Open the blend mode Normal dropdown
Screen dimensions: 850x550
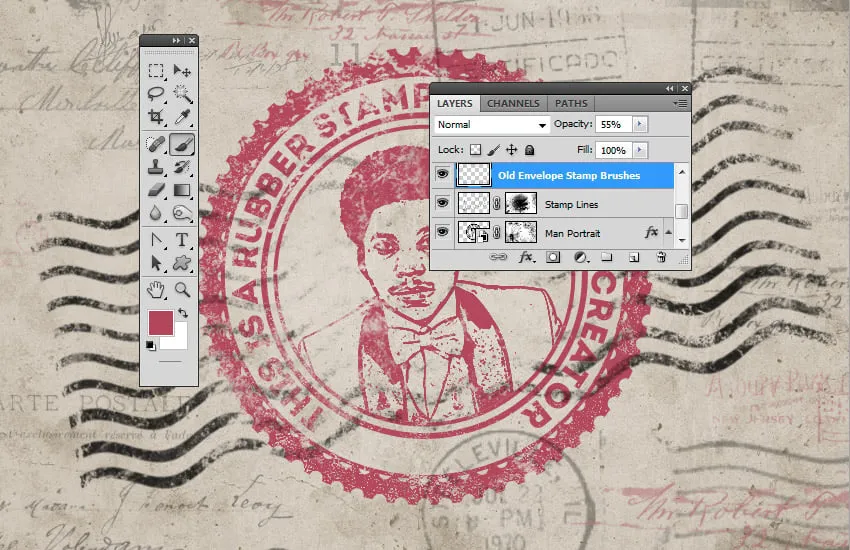pyautogui.click(x=493, y=125)
